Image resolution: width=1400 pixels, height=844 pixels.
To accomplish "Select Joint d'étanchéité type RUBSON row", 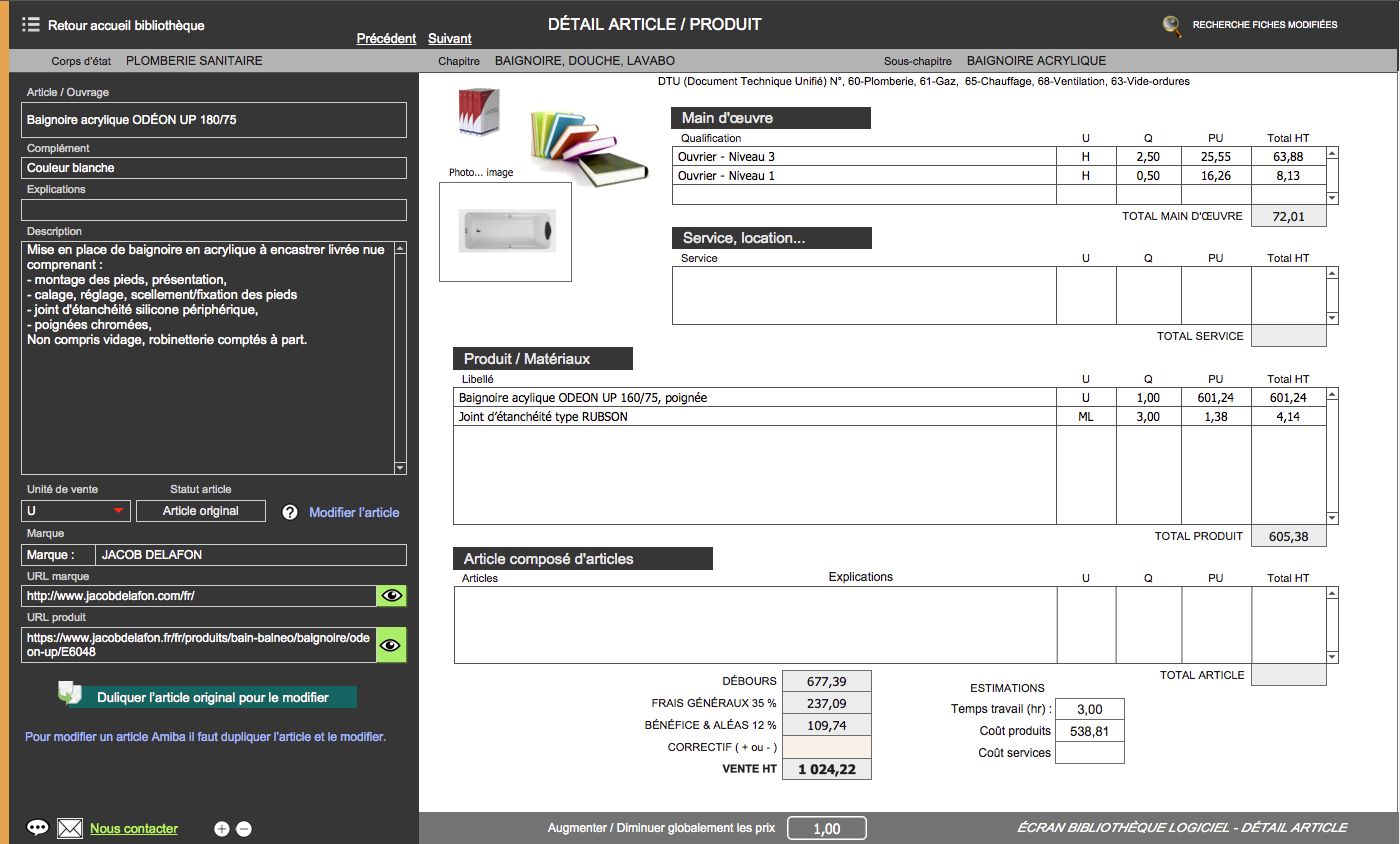I will pos(889,417).
